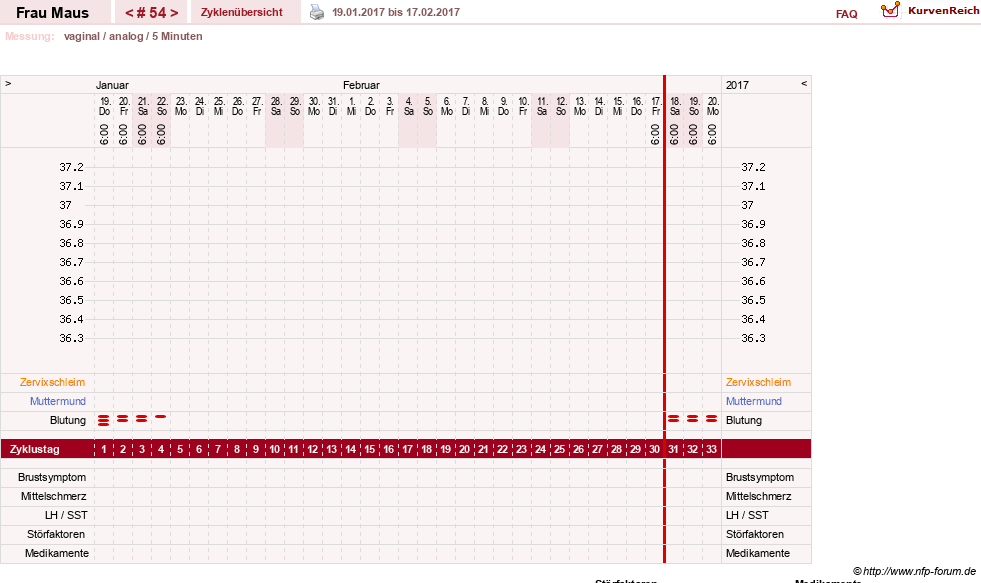Click the printer icon next to date range
The image size is (981, 583).
[317, 12]
